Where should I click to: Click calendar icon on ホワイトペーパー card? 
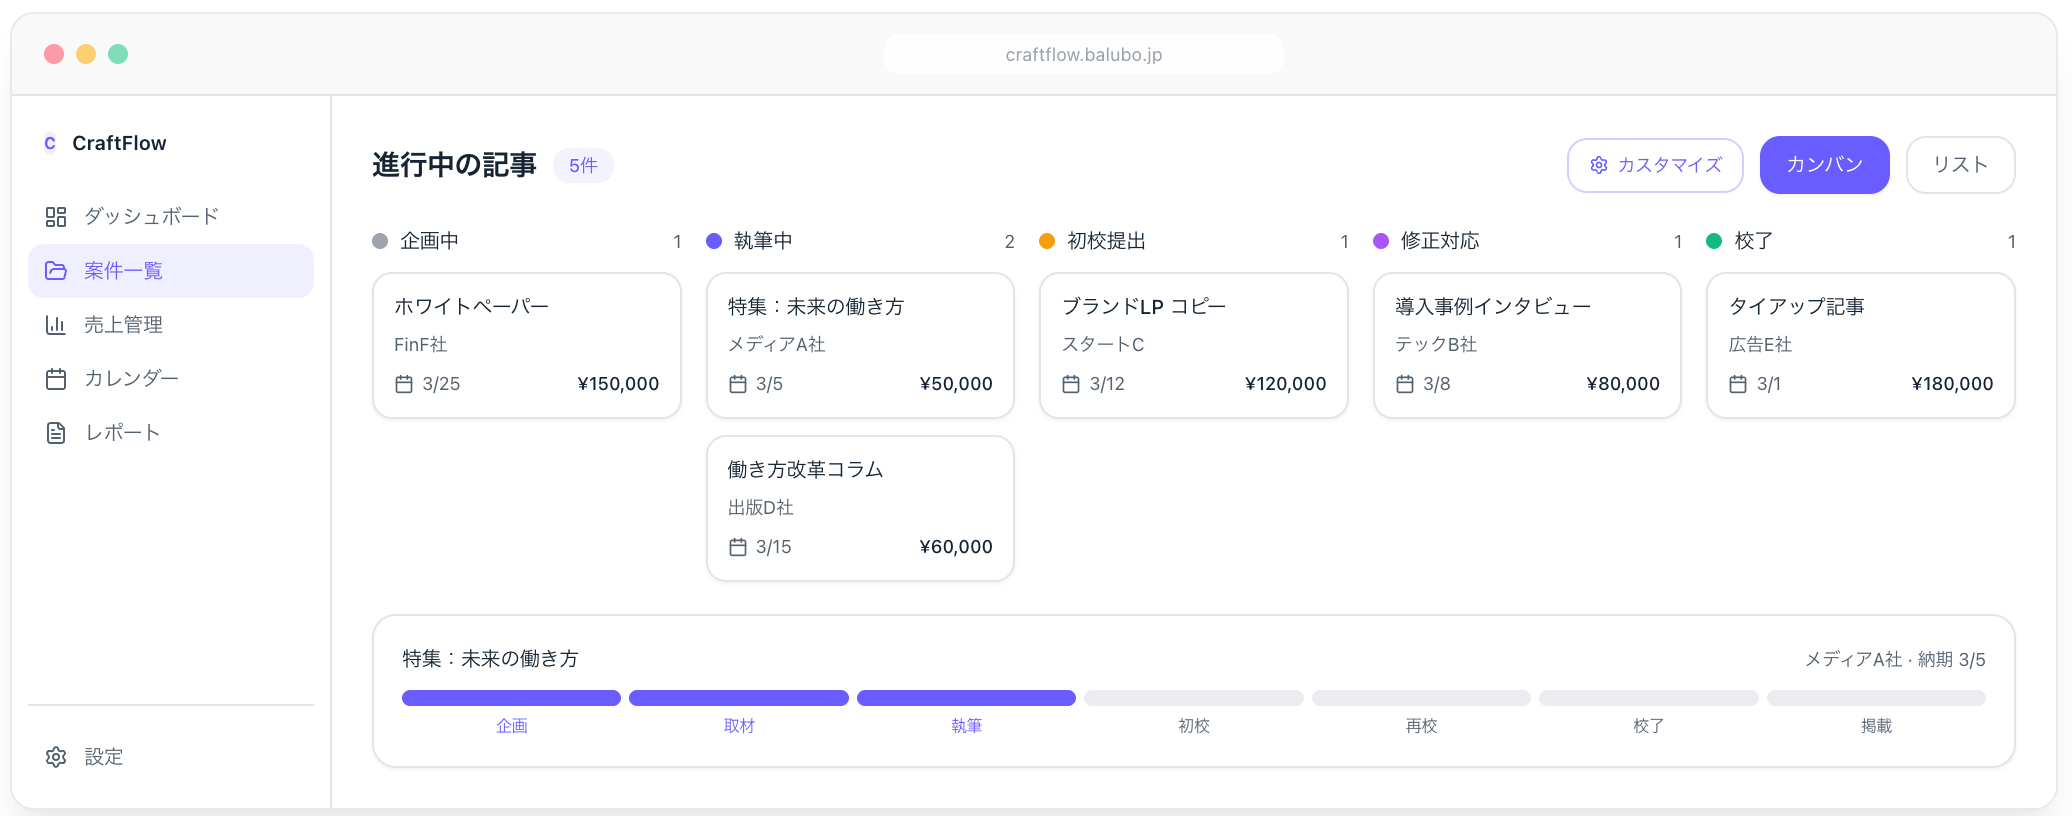pos(404,384)
